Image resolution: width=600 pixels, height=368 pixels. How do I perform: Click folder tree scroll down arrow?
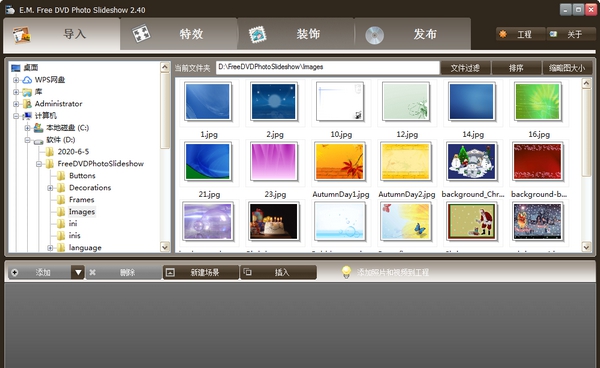(x=165, y=247)
